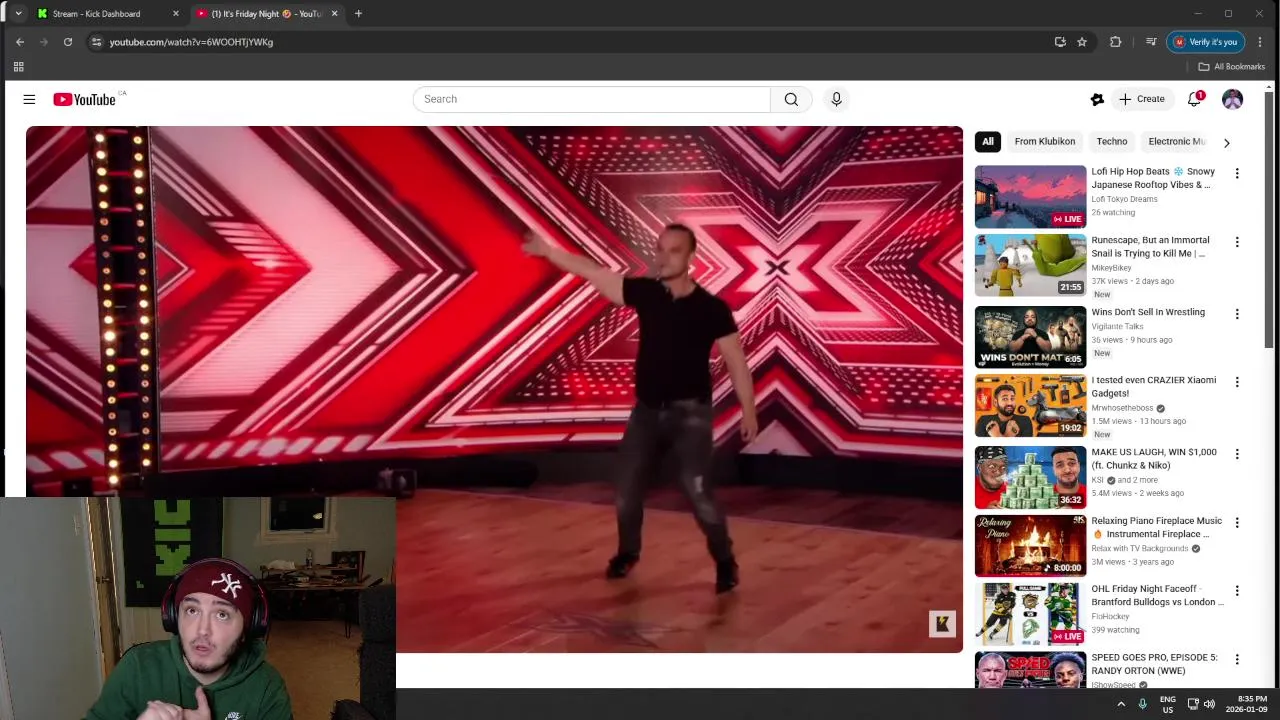Open options for SPEED GOES PRO video
1280x720 pixels.
[x=1237, y=659]
